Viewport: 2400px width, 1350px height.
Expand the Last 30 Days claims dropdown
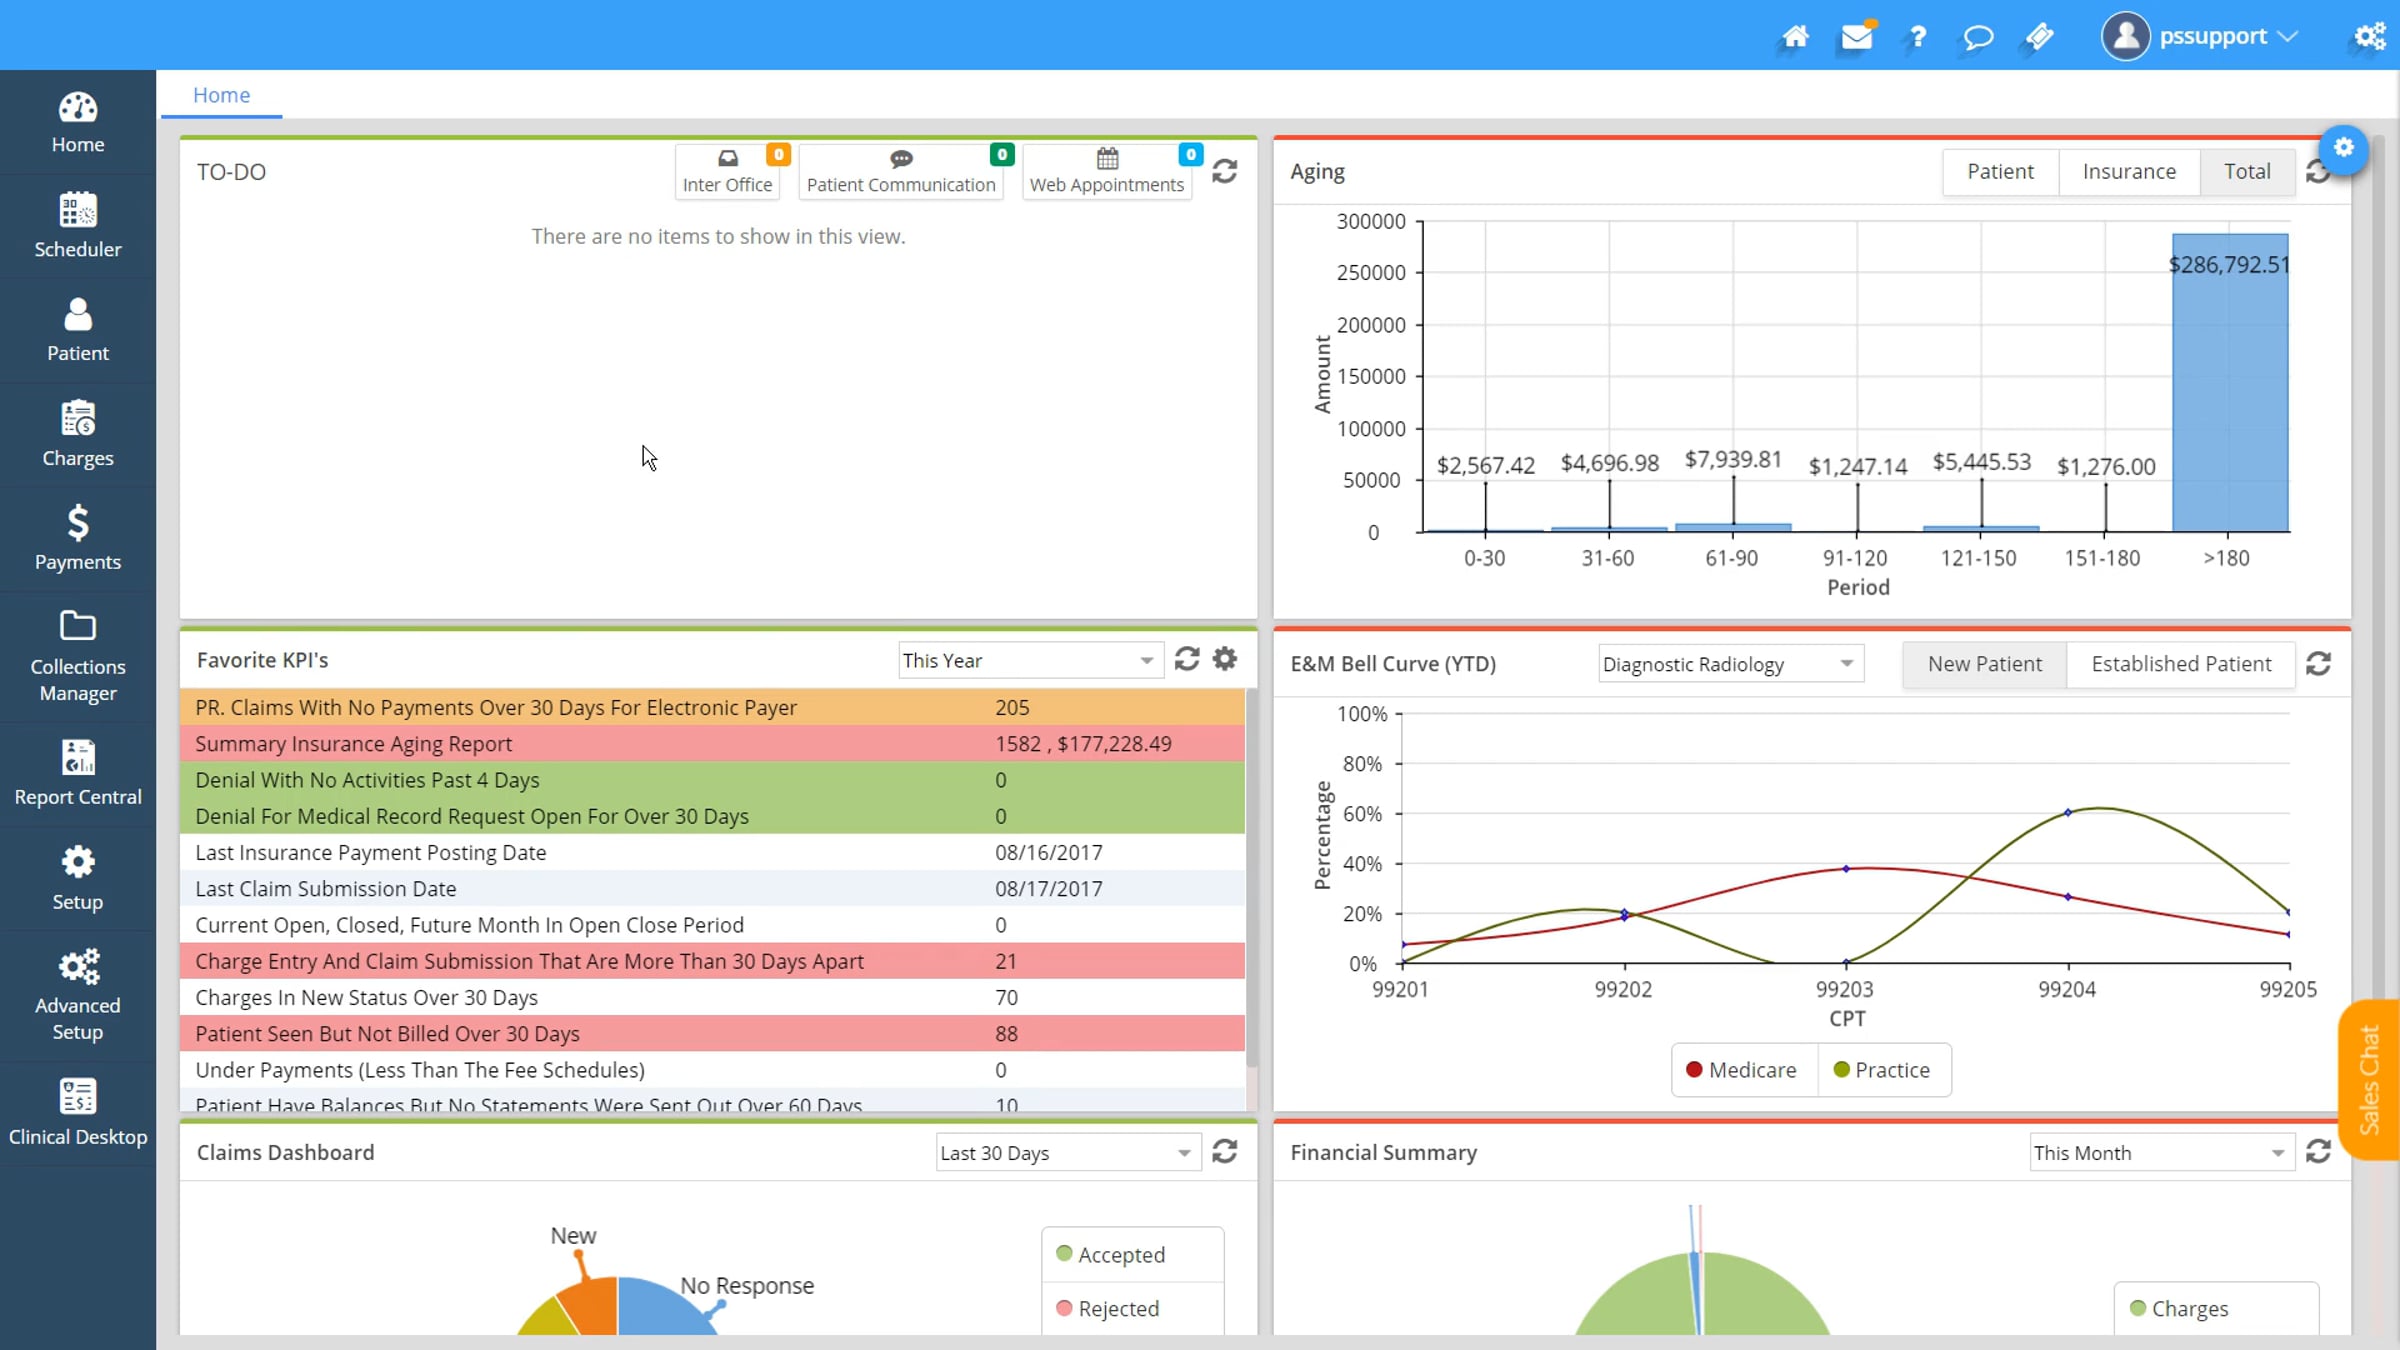click(x=1067, y=1153)
